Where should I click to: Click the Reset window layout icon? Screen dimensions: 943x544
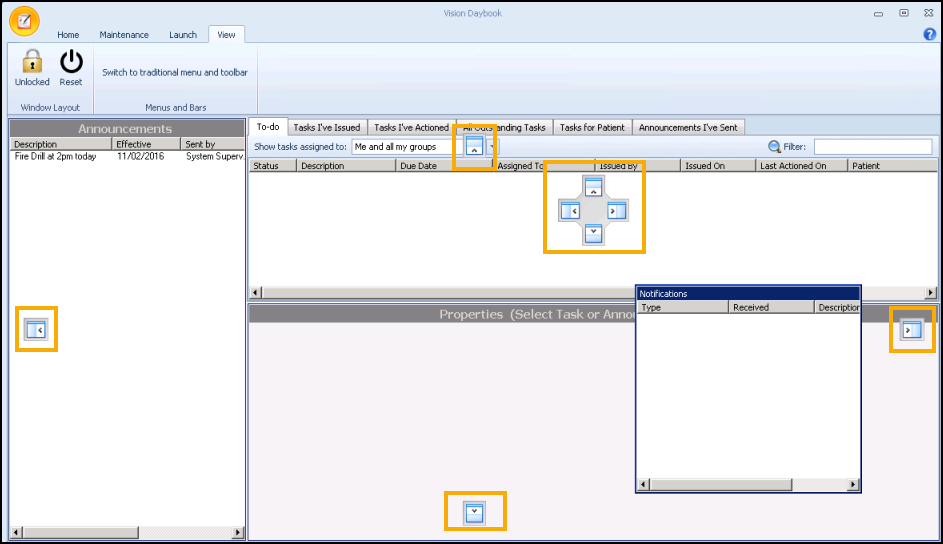tap(71, 62)
